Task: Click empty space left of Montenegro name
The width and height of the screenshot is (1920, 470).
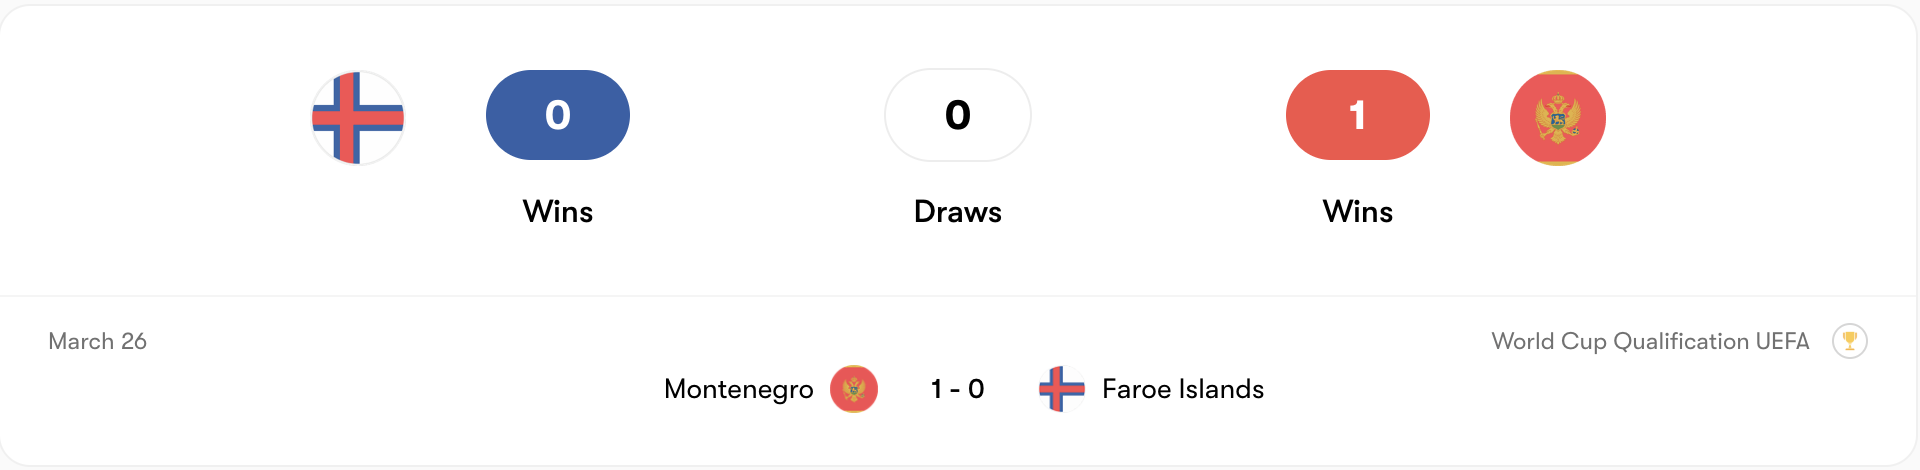Action: click(400, 389)
